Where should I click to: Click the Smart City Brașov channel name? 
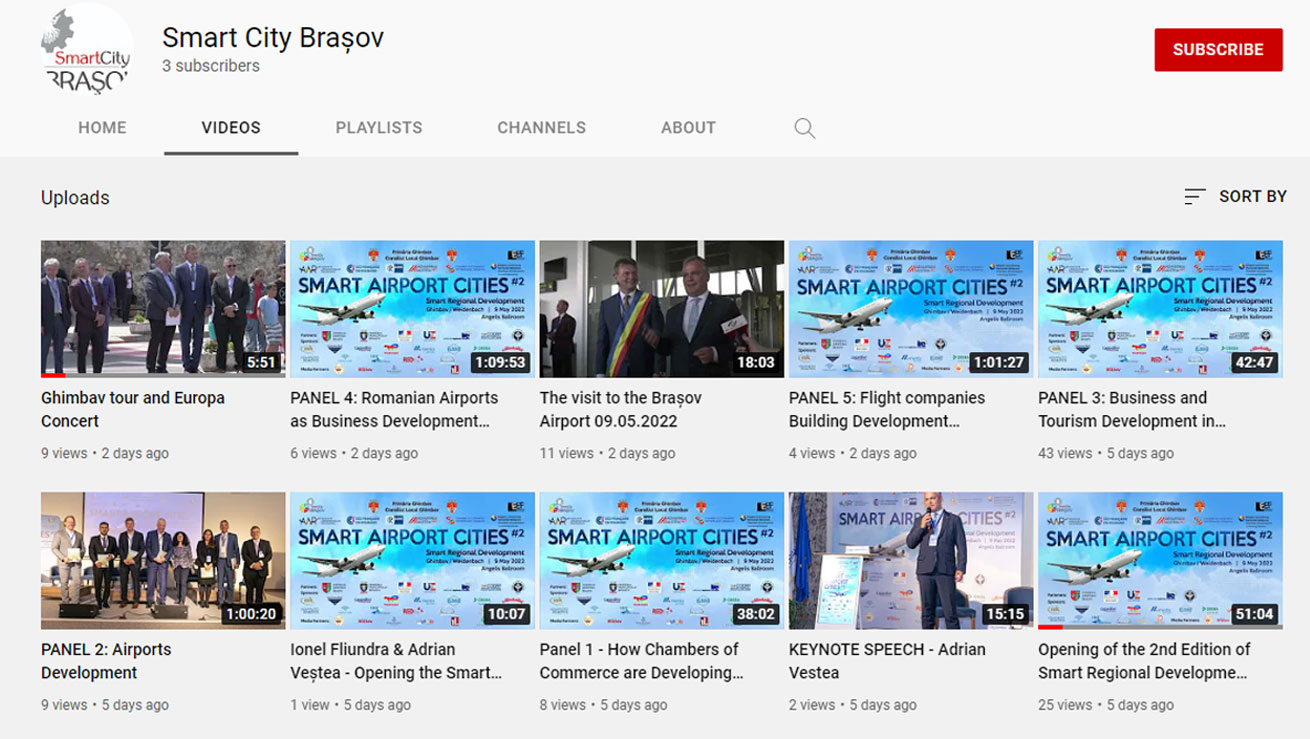(x=273, y=38)
